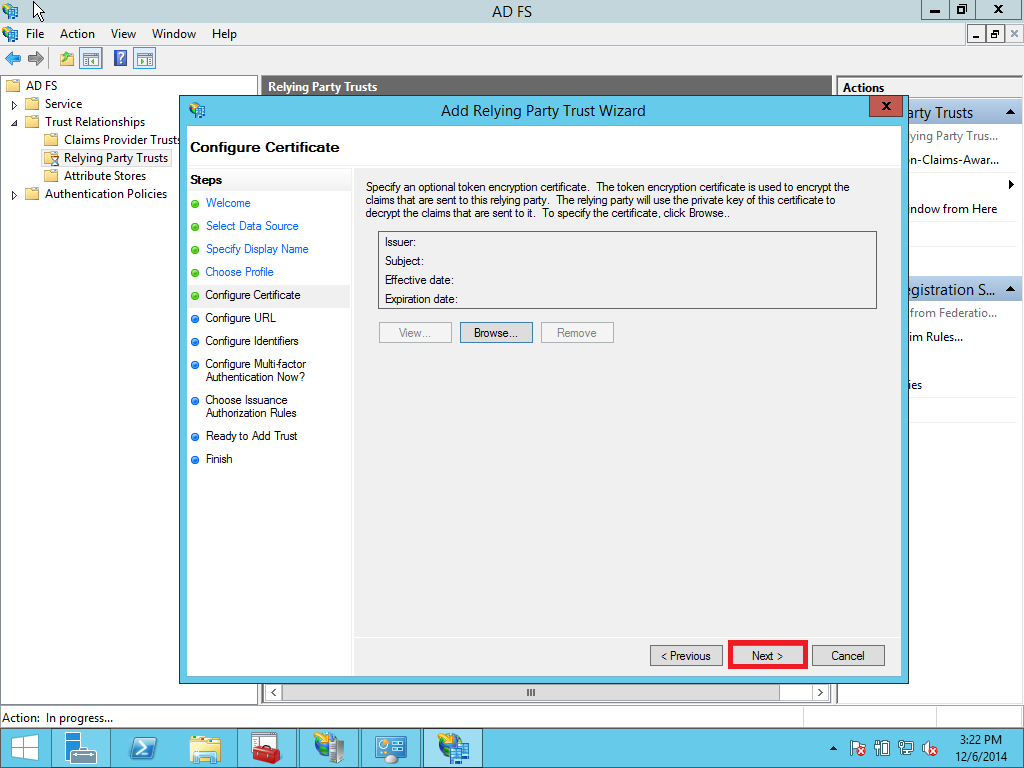Open the View menu
Image resolution: width=1024 pixels, height=768 pixels.
pos(123,33)
